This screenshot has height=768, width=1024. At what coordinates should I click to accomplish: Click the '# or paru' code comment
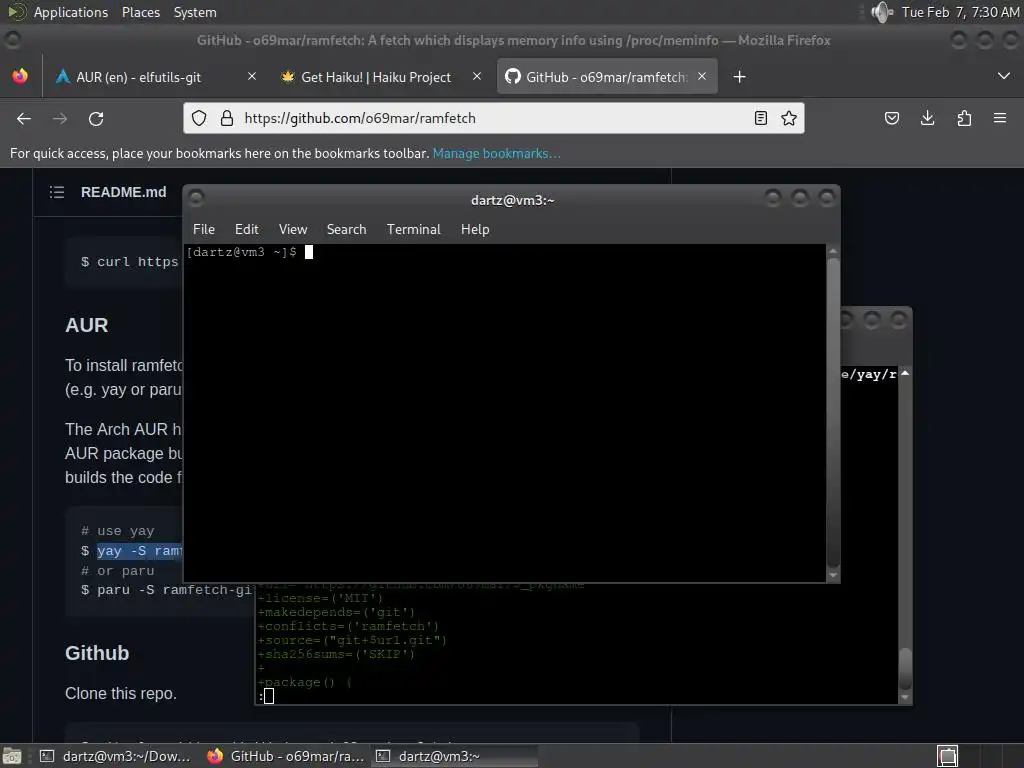(x=118, y=571)
